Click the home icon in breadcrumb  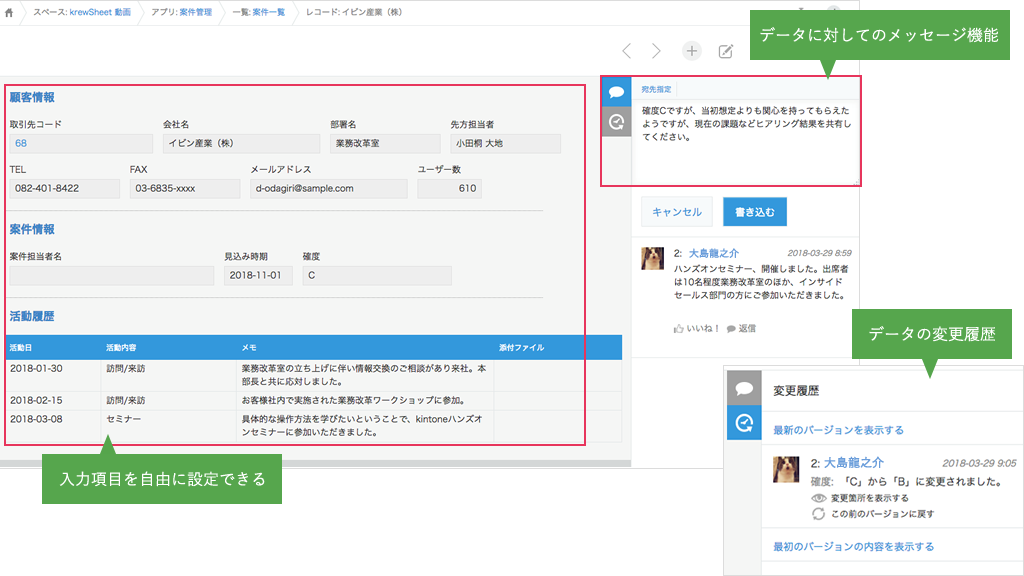[x=8, y=12]
